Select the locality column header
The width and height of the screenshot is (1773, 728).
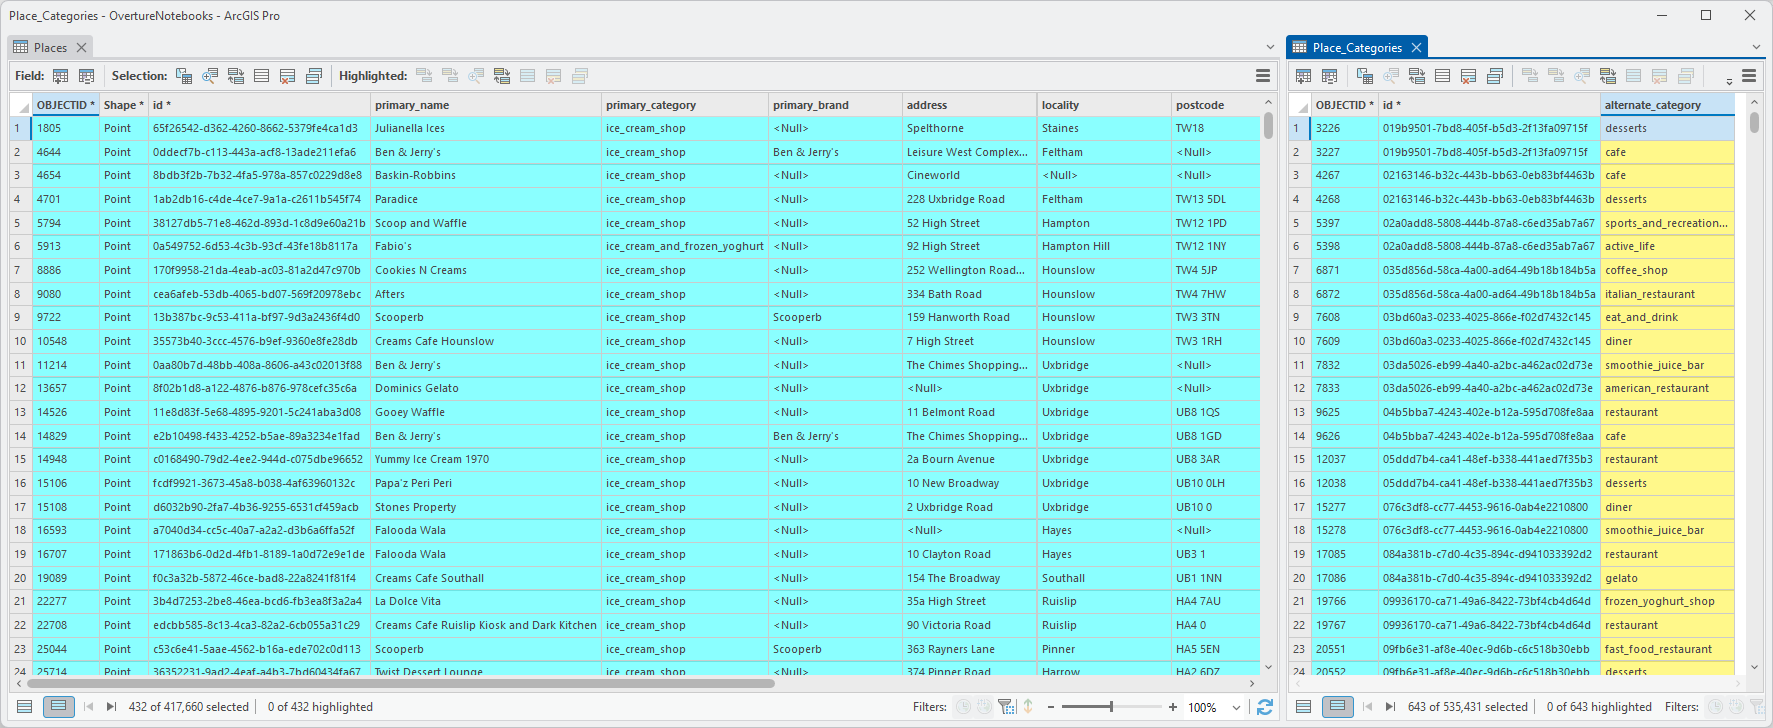[1105, 105]
